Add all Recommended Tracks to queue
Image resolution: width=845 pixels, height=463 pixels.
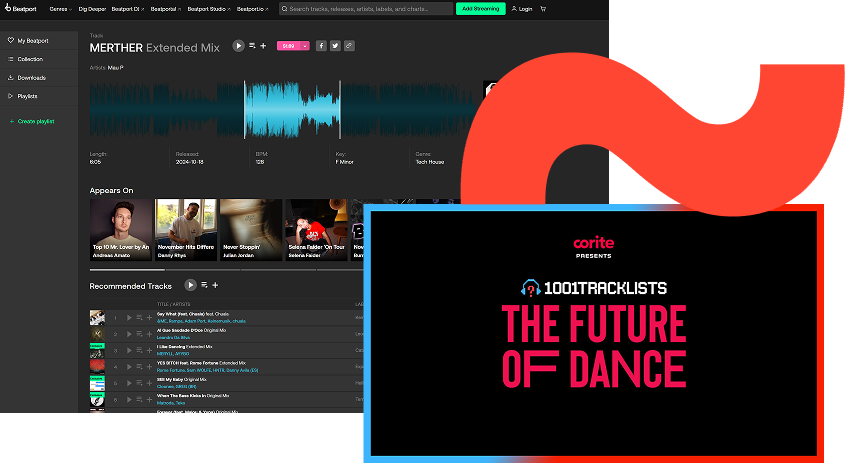point(204,285)
